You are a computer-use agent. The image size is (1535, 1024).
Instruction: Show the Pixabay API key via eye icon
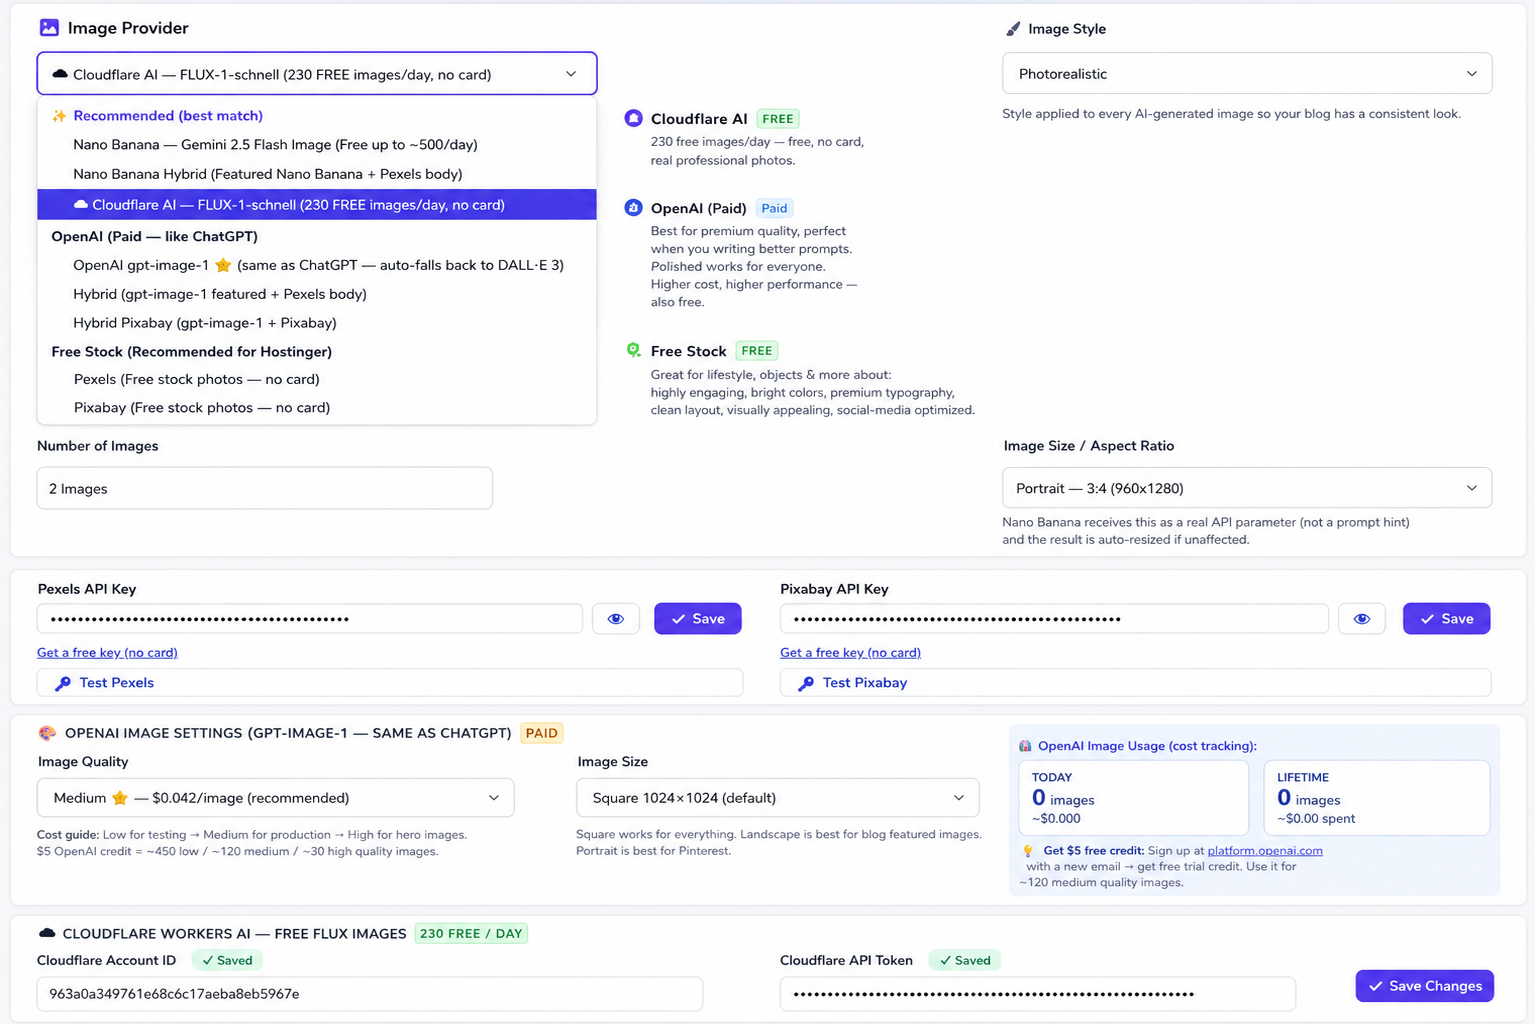[1362, 619]
